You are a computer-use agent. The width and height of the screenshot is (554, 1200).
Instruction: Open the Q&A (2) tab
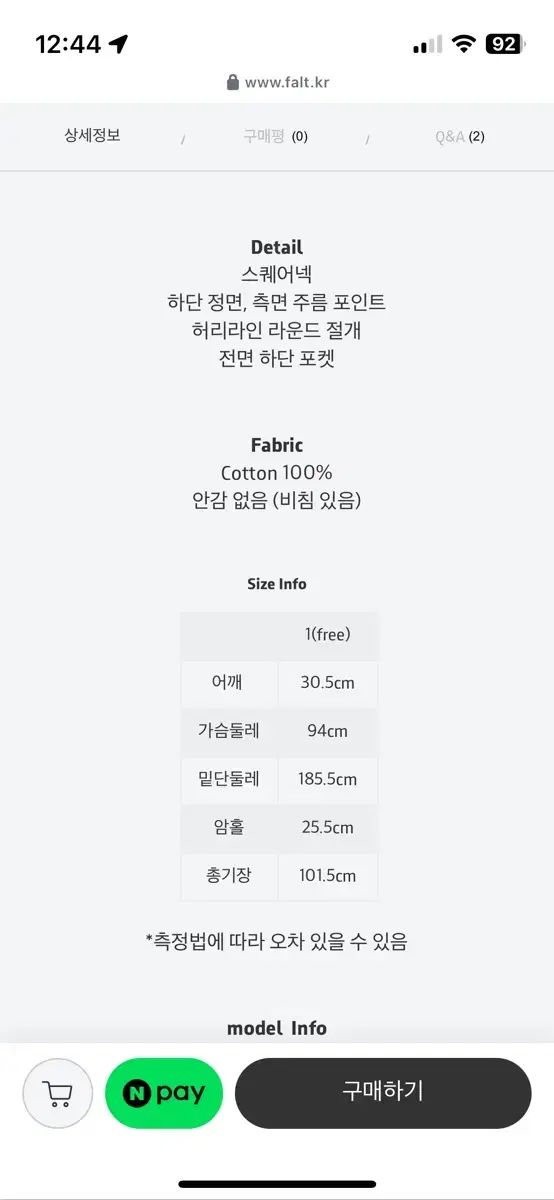click(460, 136)
